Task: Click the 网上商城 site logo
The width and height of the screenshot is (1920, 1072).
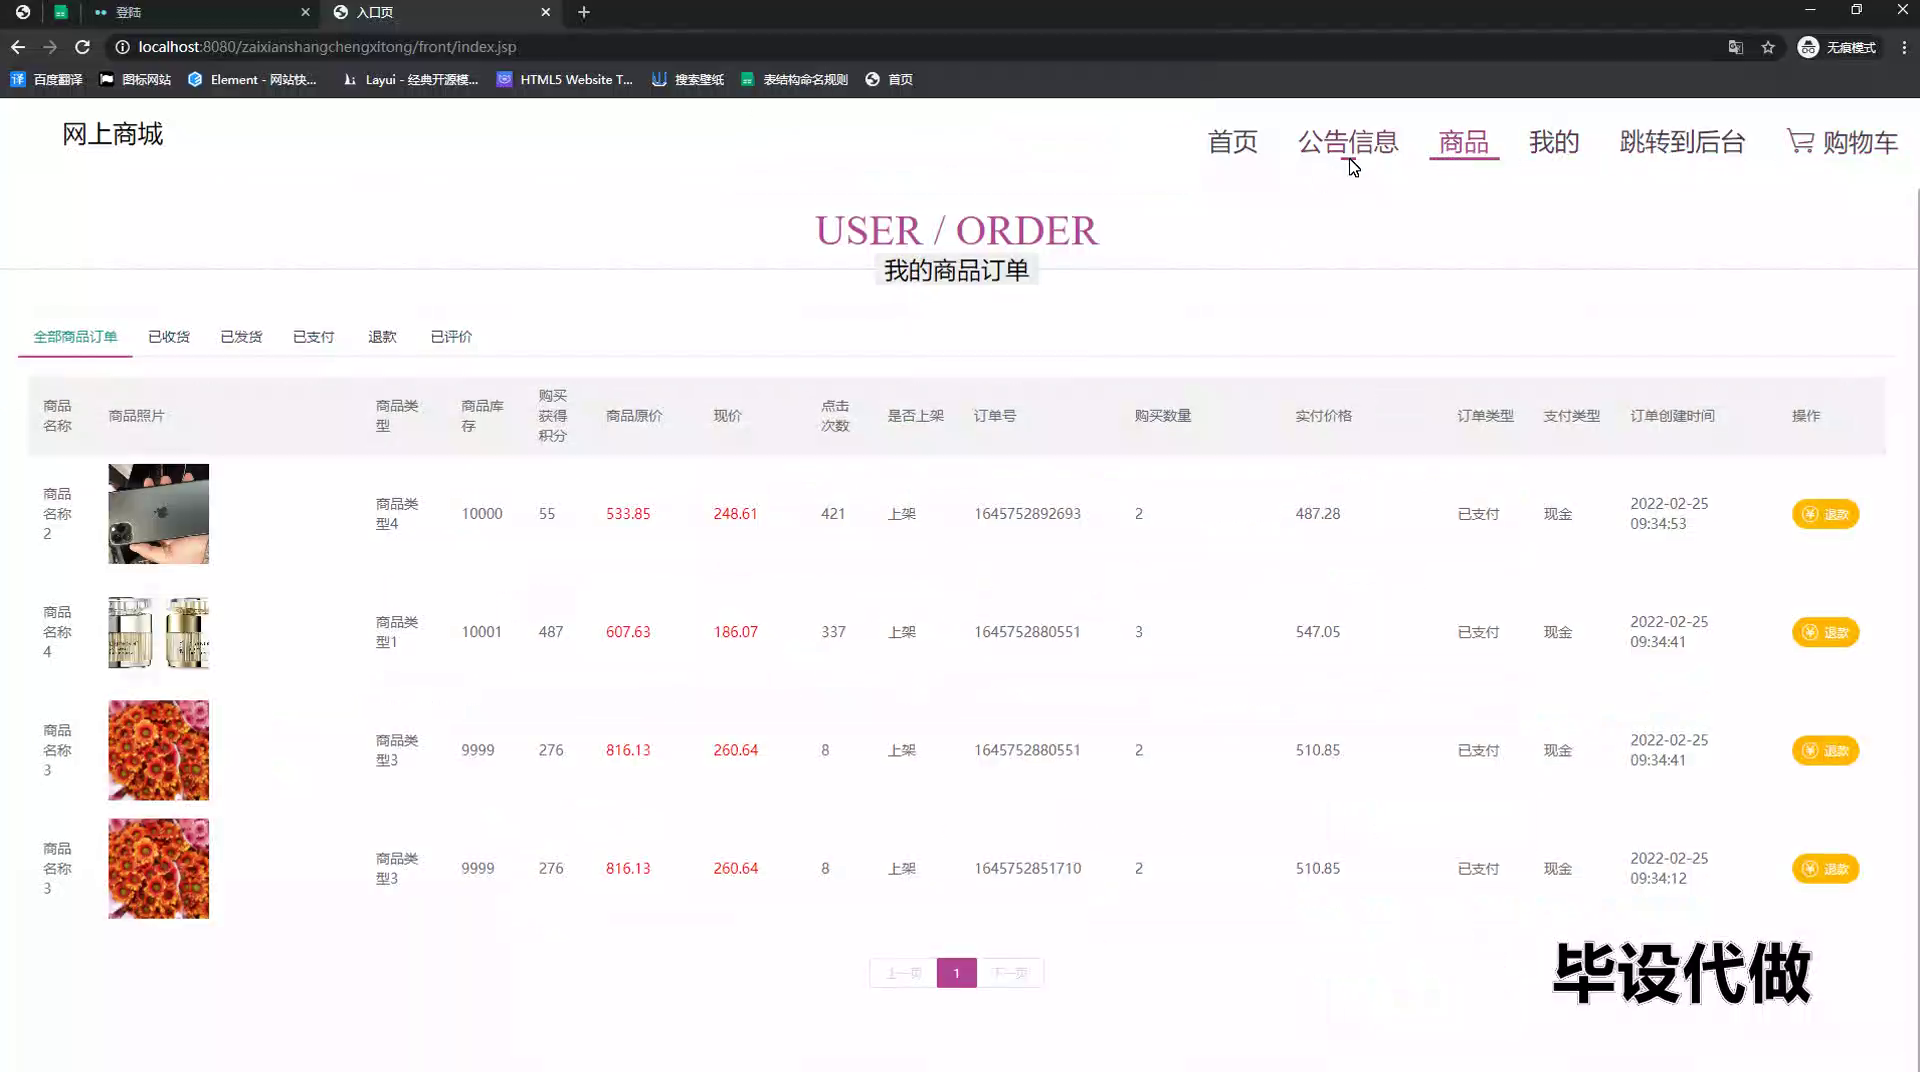Action: 112,134
